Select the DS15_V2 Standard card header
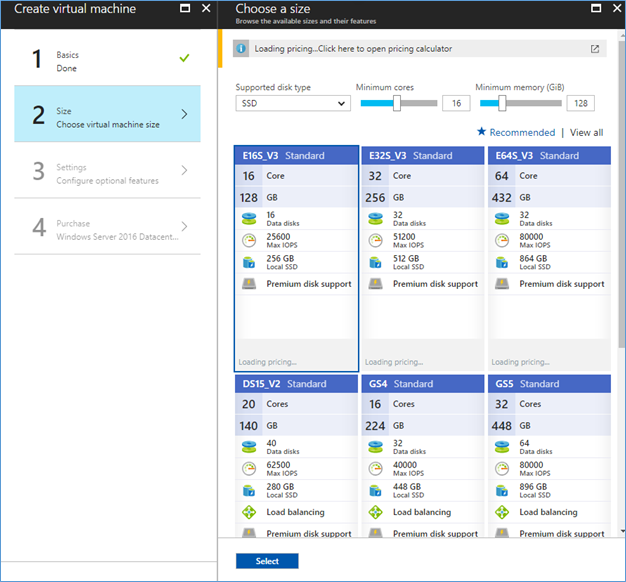The image size is (626, 582). point(296,384)
